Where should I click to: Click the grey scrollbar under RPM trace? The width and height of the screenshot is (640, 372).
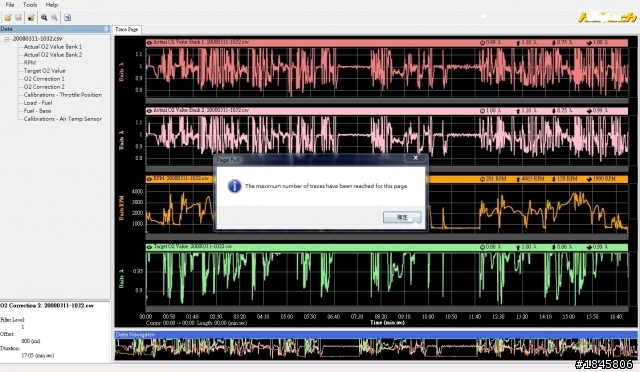(387, 237)
